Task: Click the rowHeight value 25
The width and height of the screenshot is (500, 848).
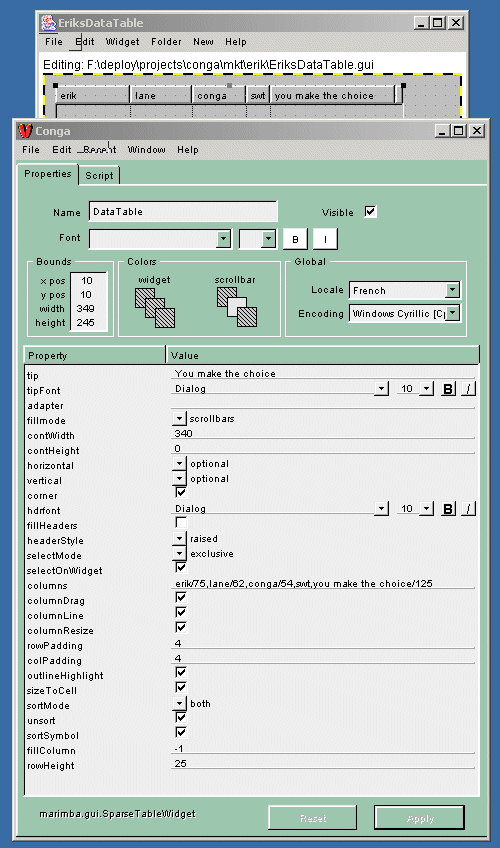Action: coord(323,764)
